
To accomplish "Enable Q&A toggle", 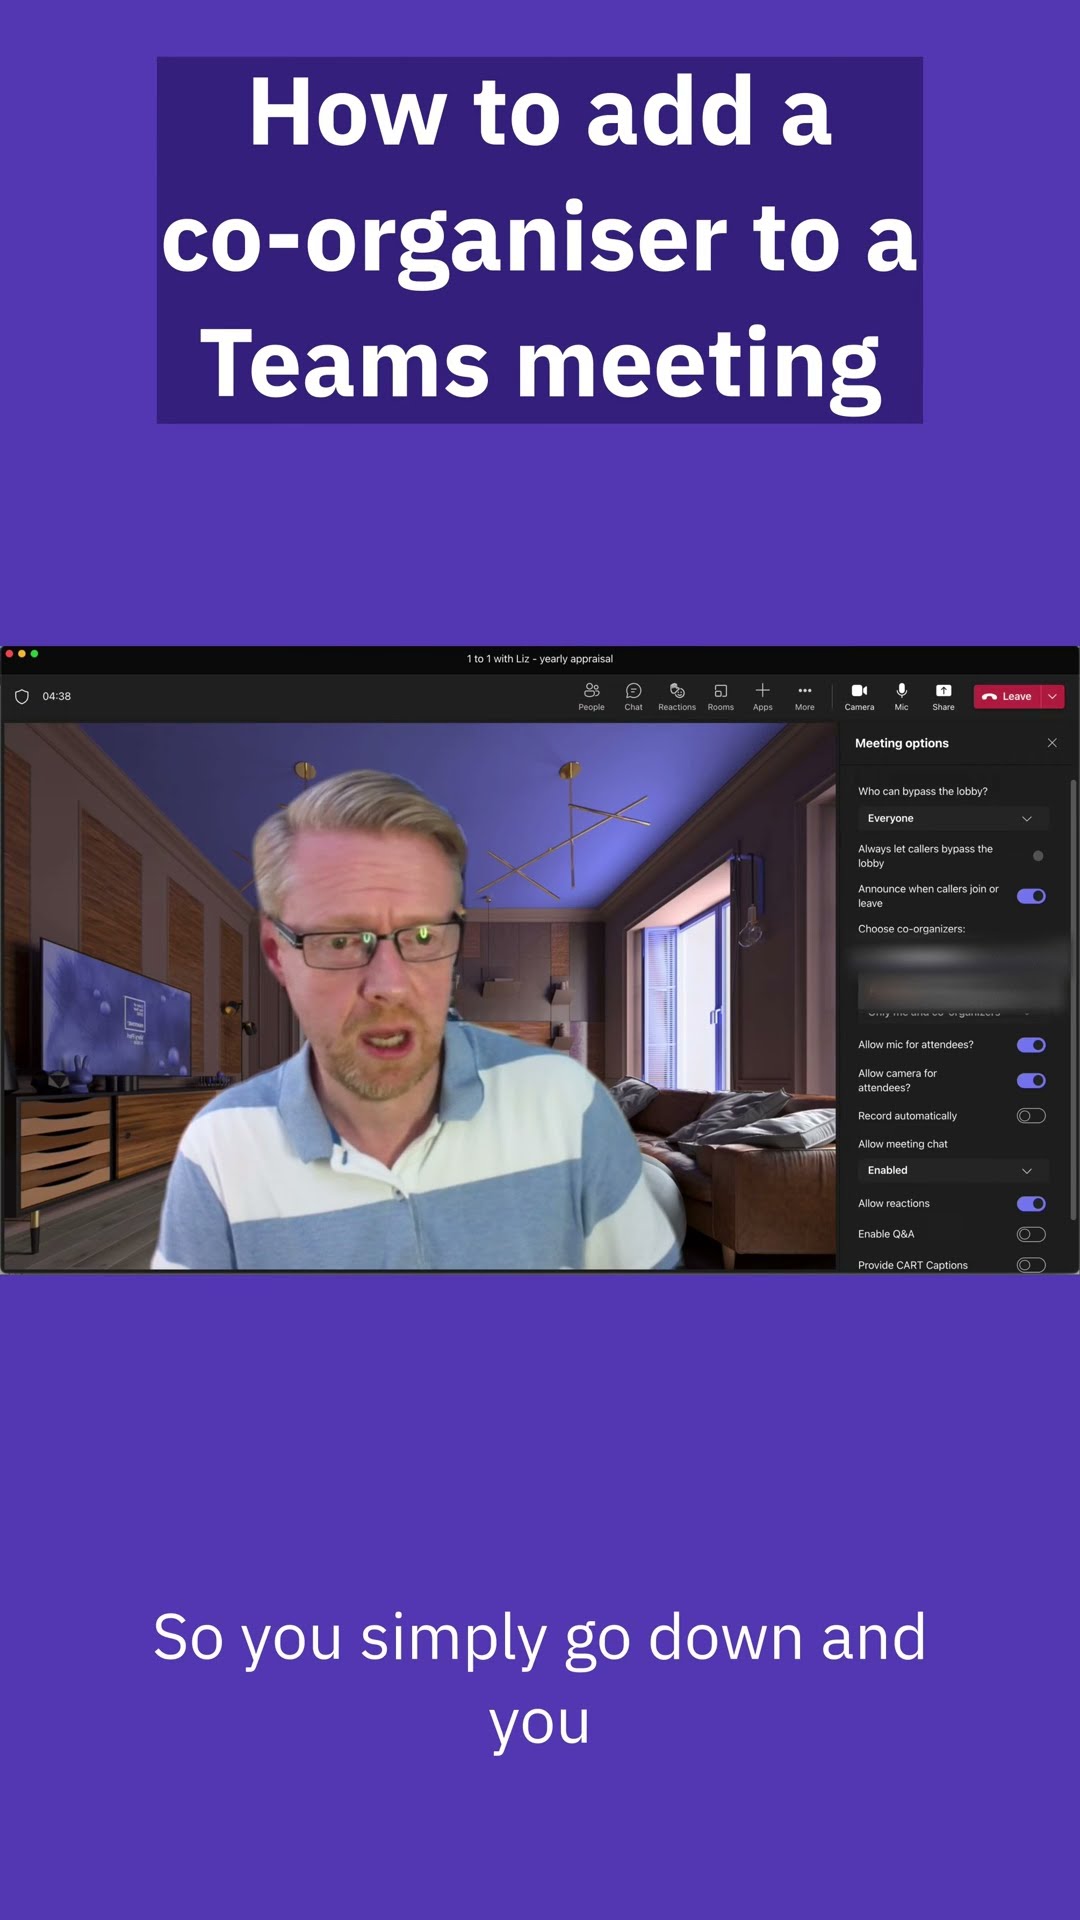I will (x=1032, y=1234).
